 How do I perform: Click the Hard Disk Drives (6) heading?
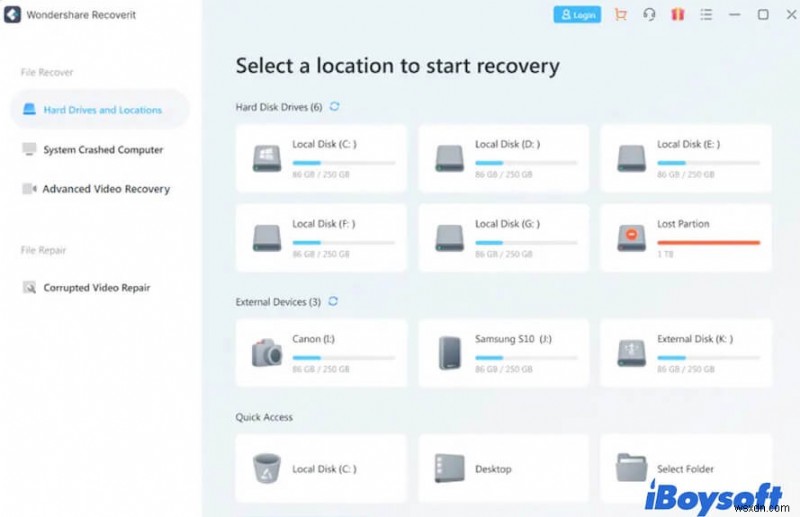pos(279,107)
